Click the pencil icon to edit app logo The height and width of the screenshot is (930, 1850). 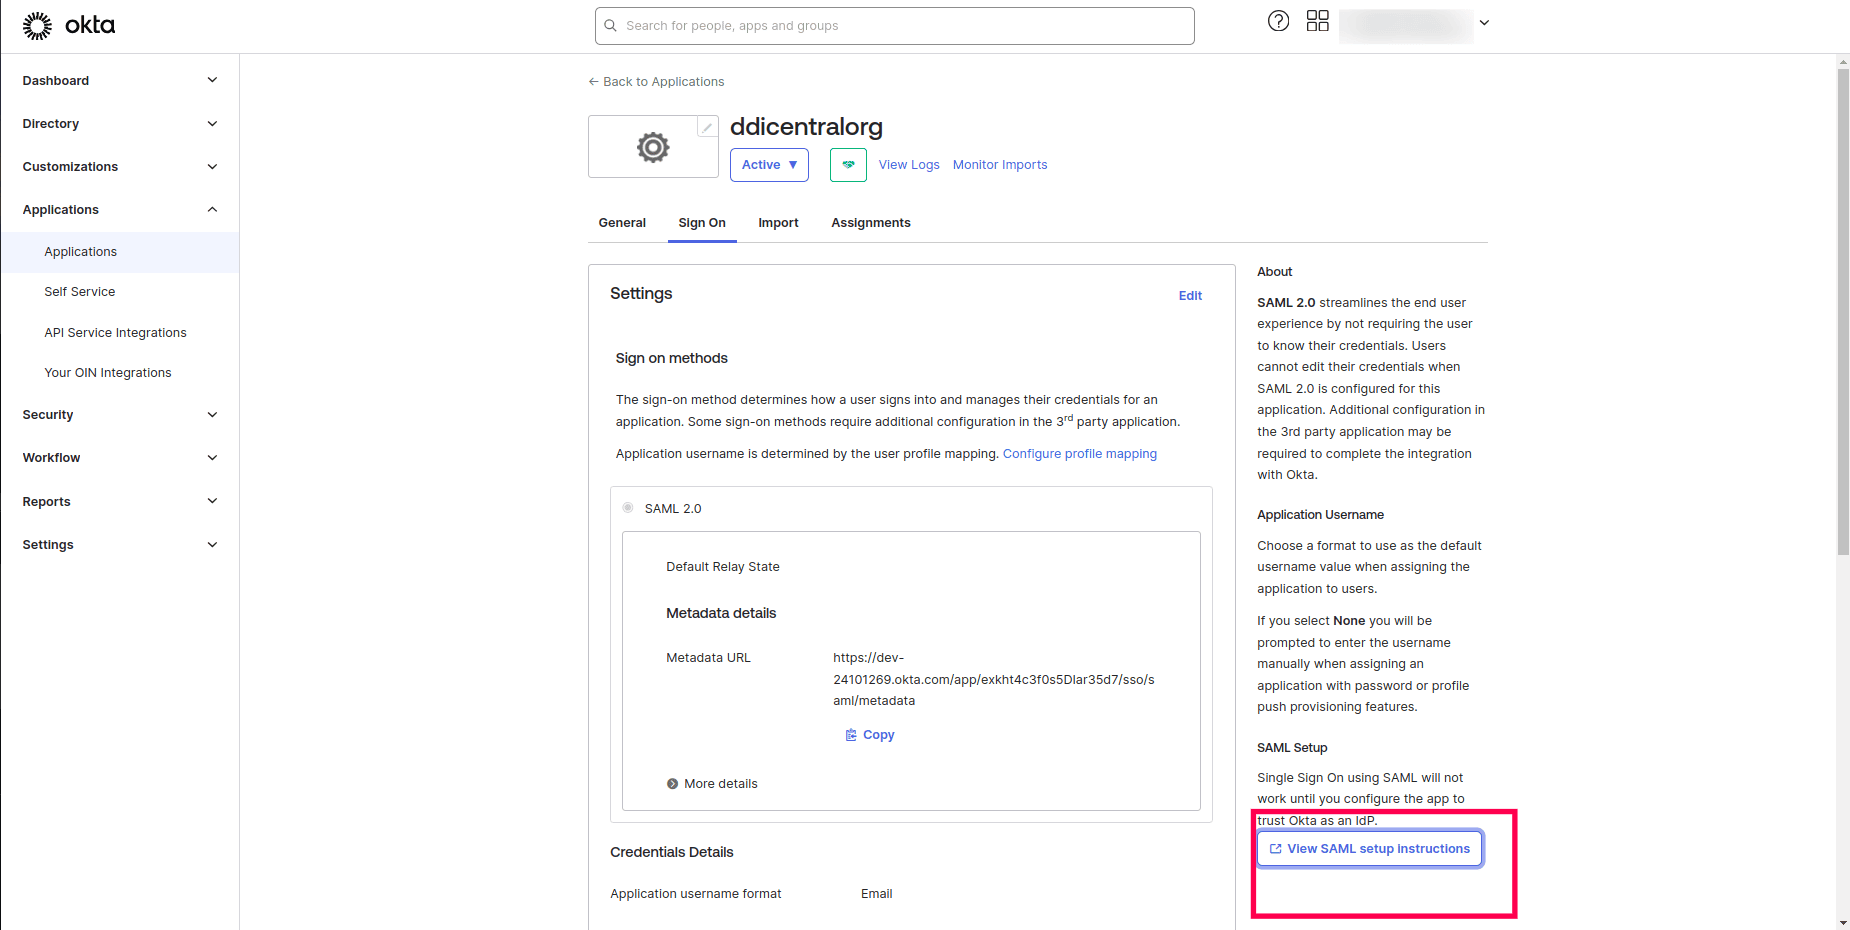tap(707, 127)
